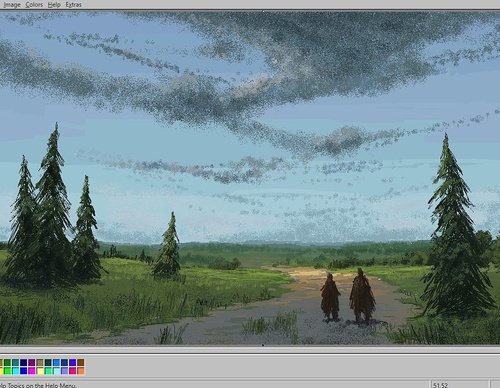This screenshot has height=388, width=500.
Task: Pick the dark steel blue palette color
Action: click(64, 362)
